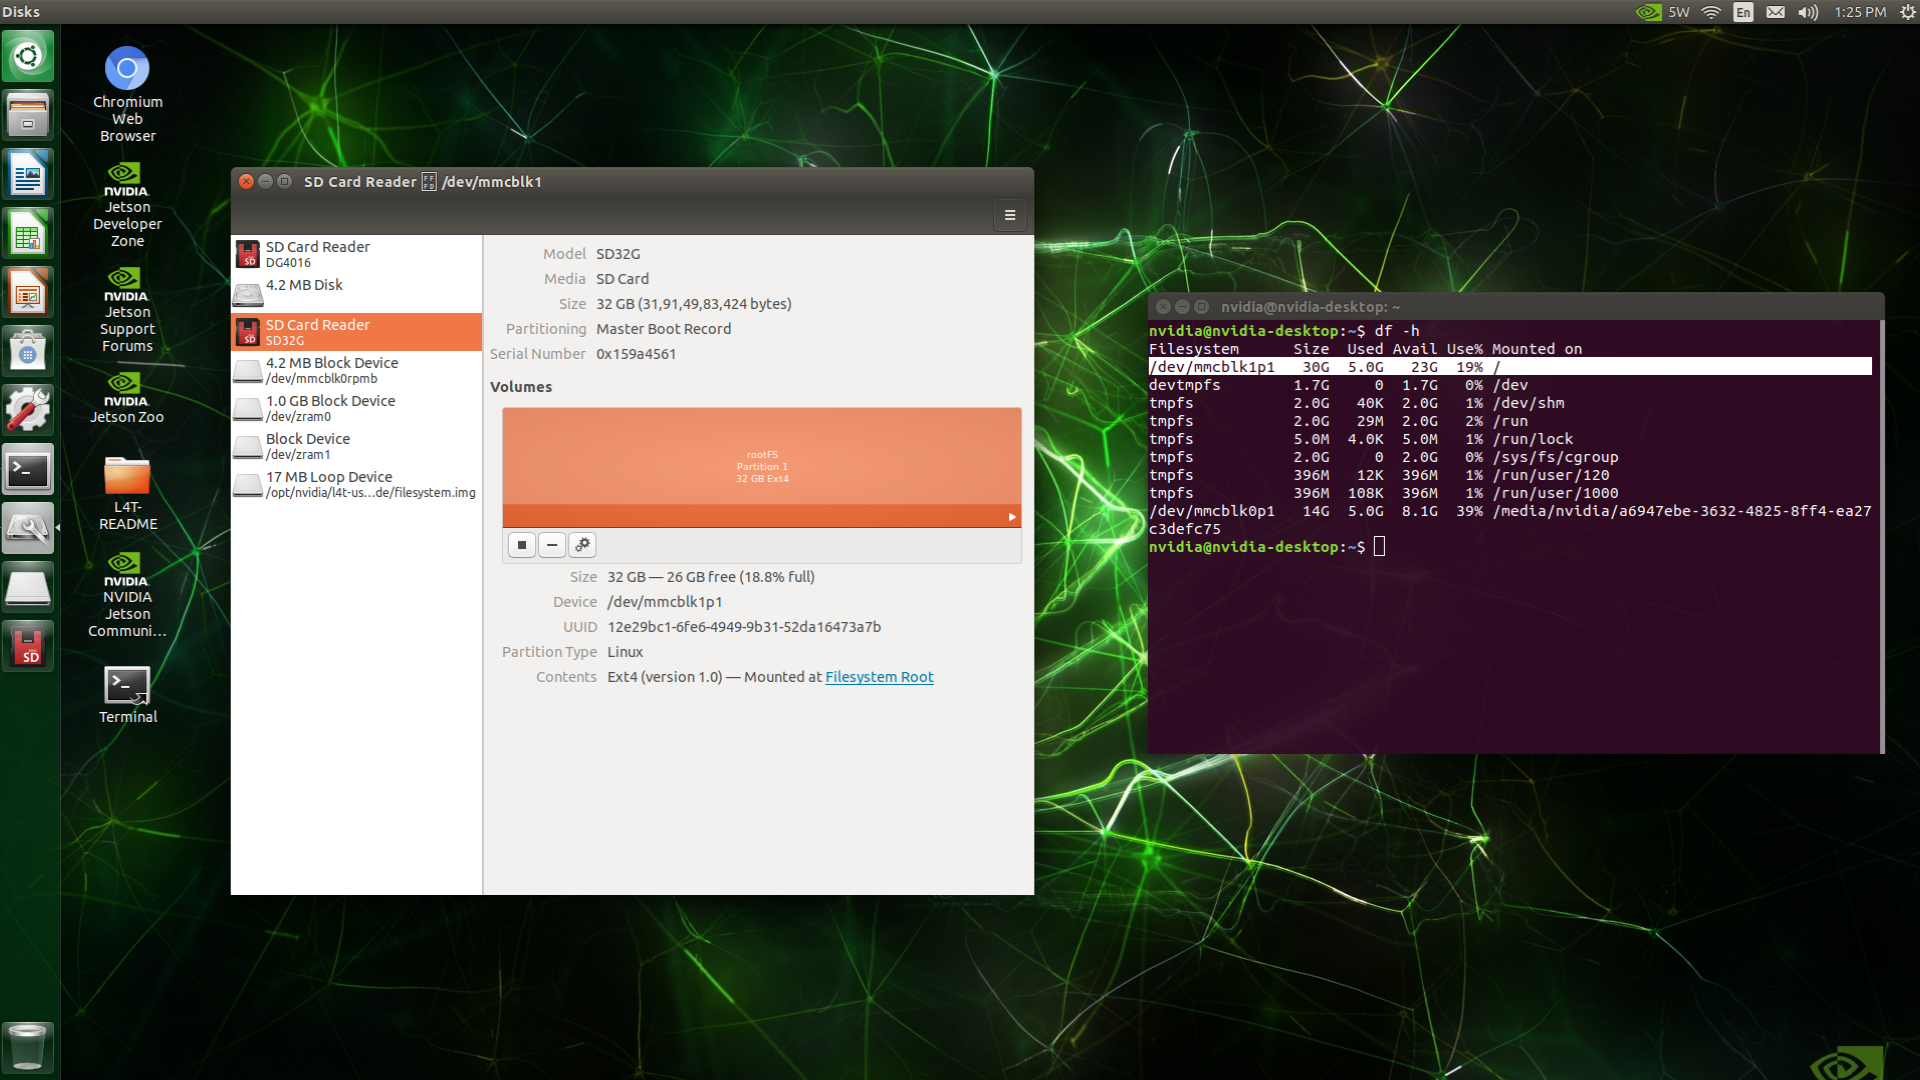Image resolution: width=1920 pixels, height=1080 pixels.
Task: Open additional partition options gears button
Action: tap(582, 545)
